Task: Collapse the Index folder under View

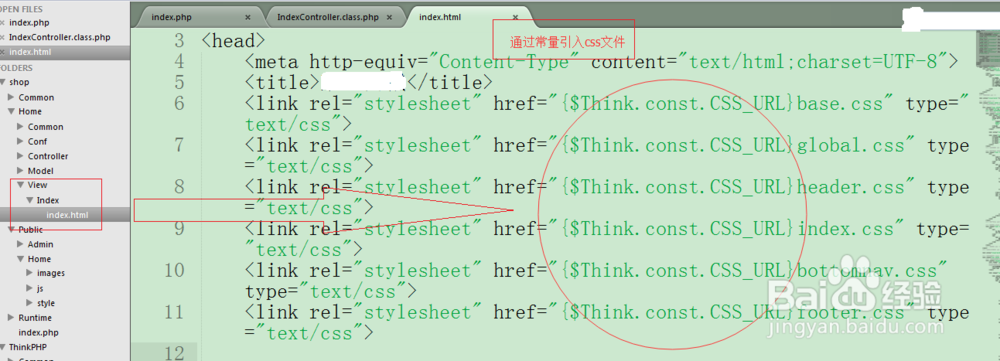Action: 29,200
